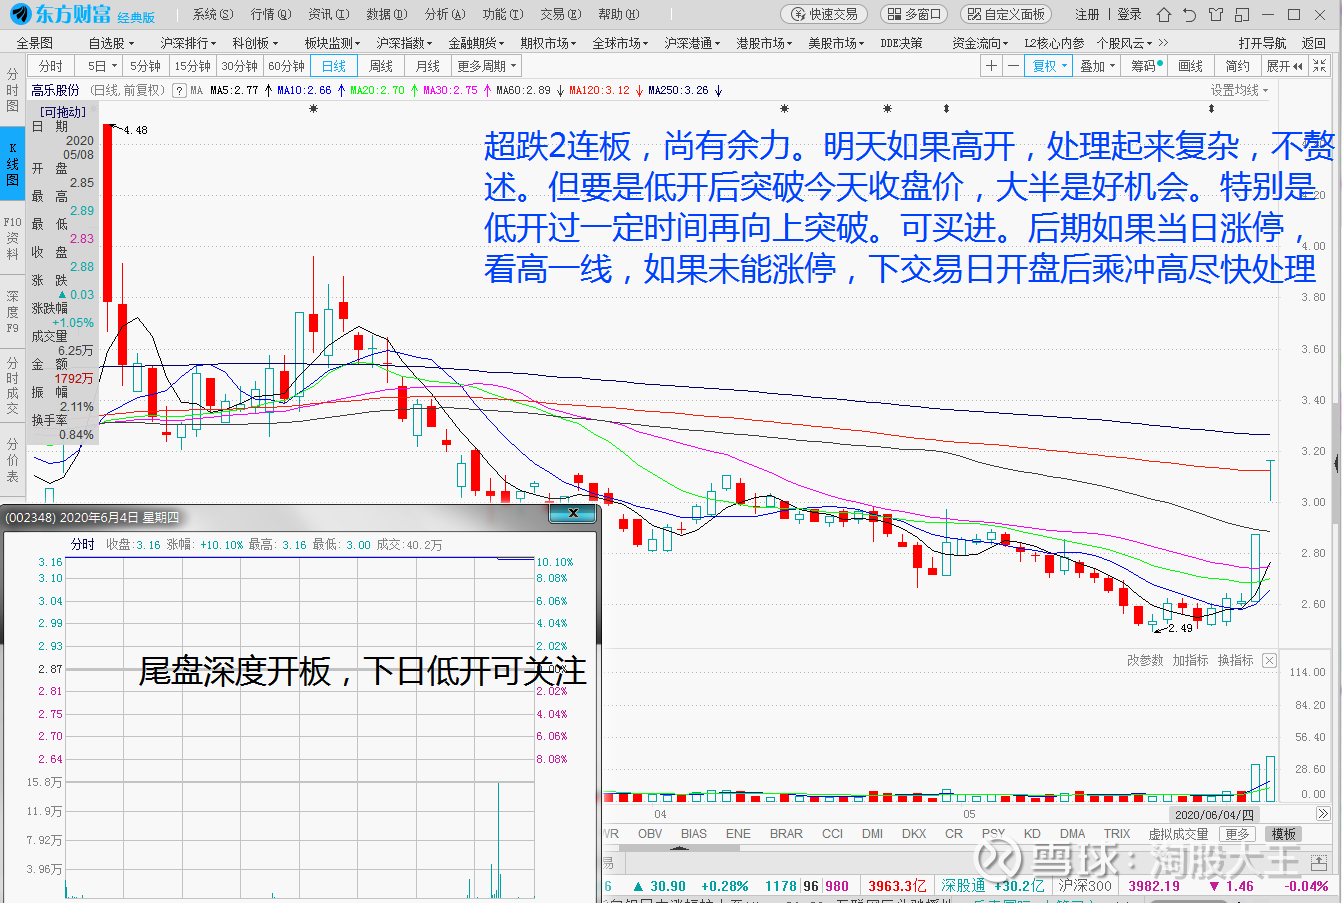
Task: Open the 分析 menu
Action: point(445,14)
